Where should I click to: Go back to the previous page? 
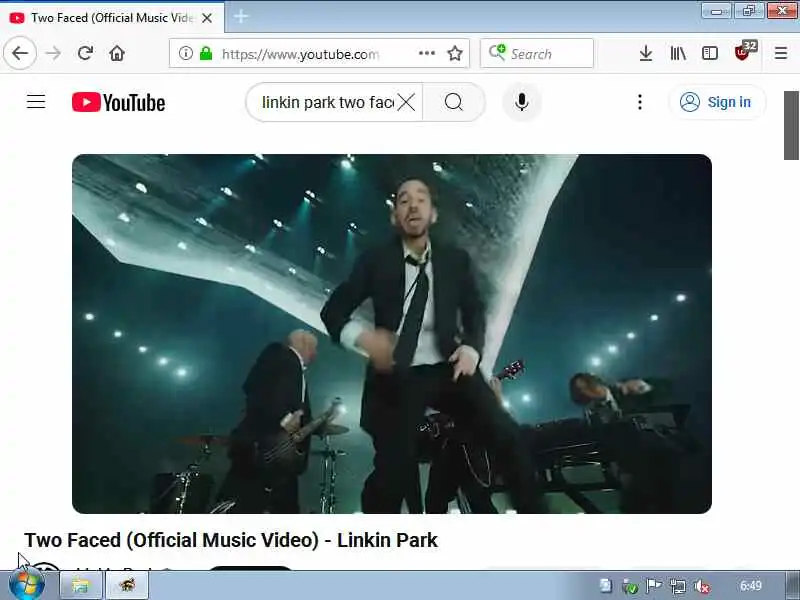point(20,53)
